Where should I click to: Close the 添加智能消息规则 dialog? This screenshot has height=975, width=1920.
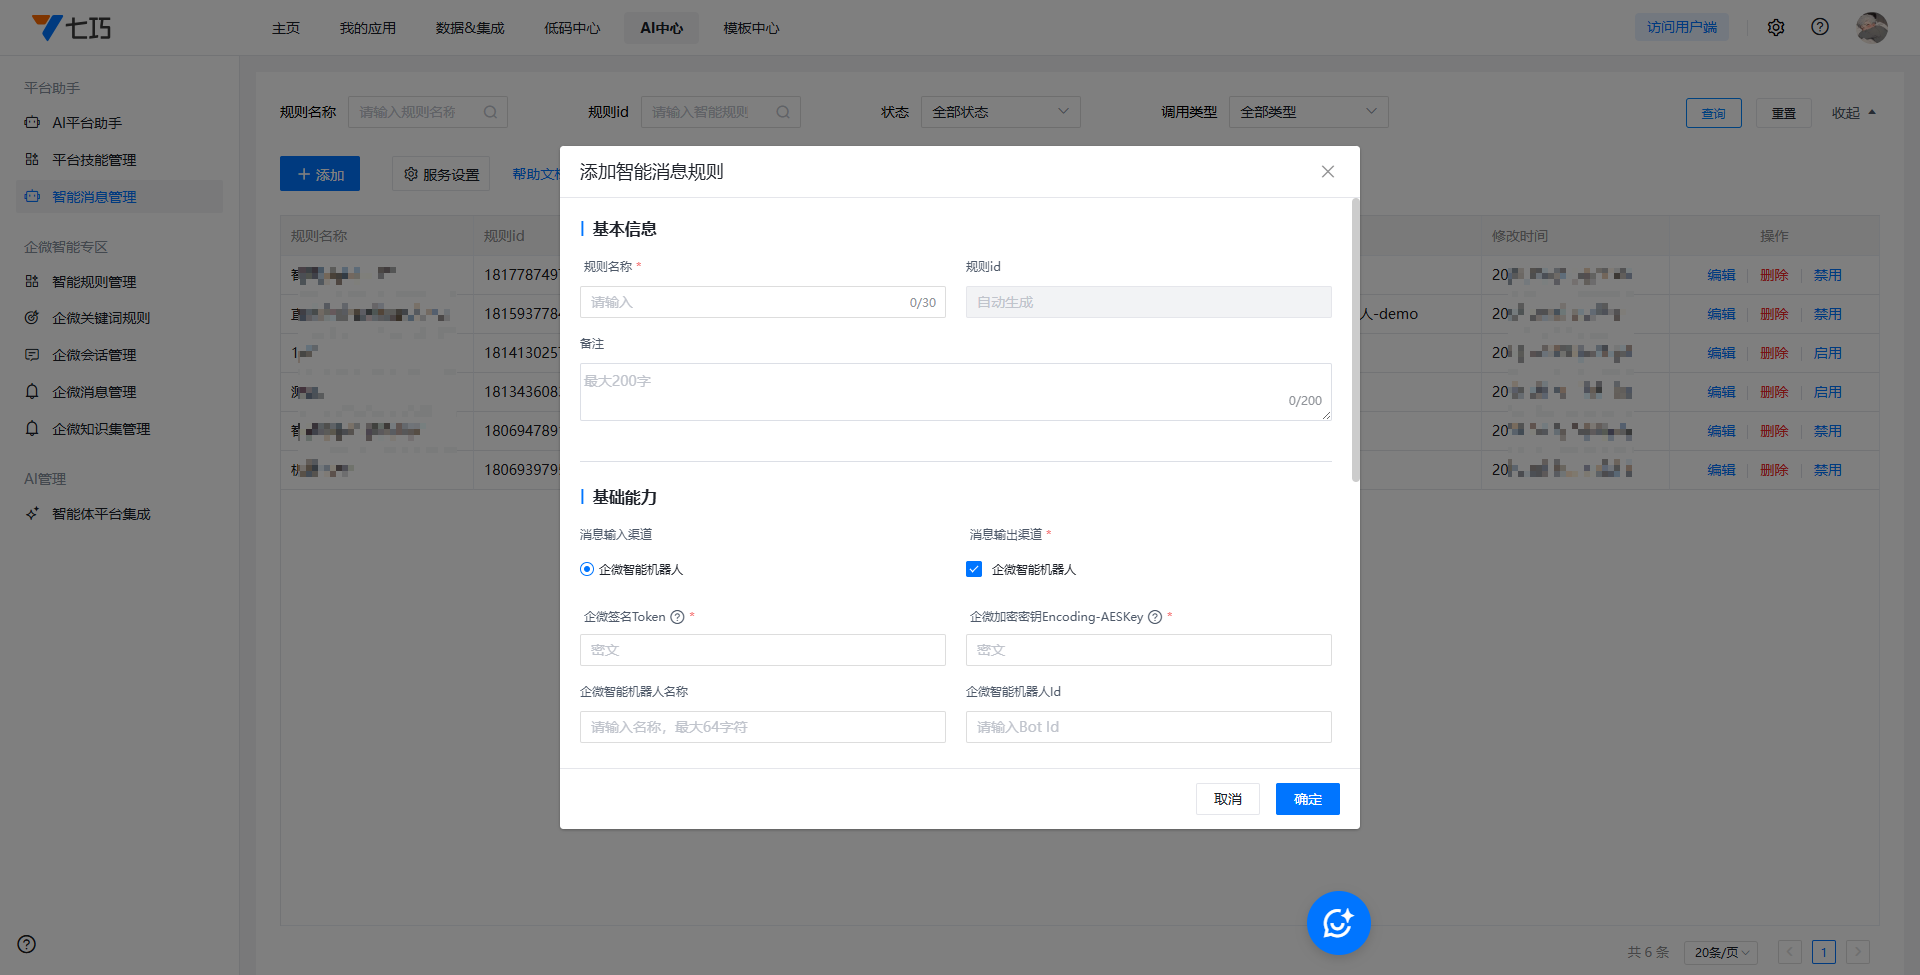click(x=1327, y=172)
